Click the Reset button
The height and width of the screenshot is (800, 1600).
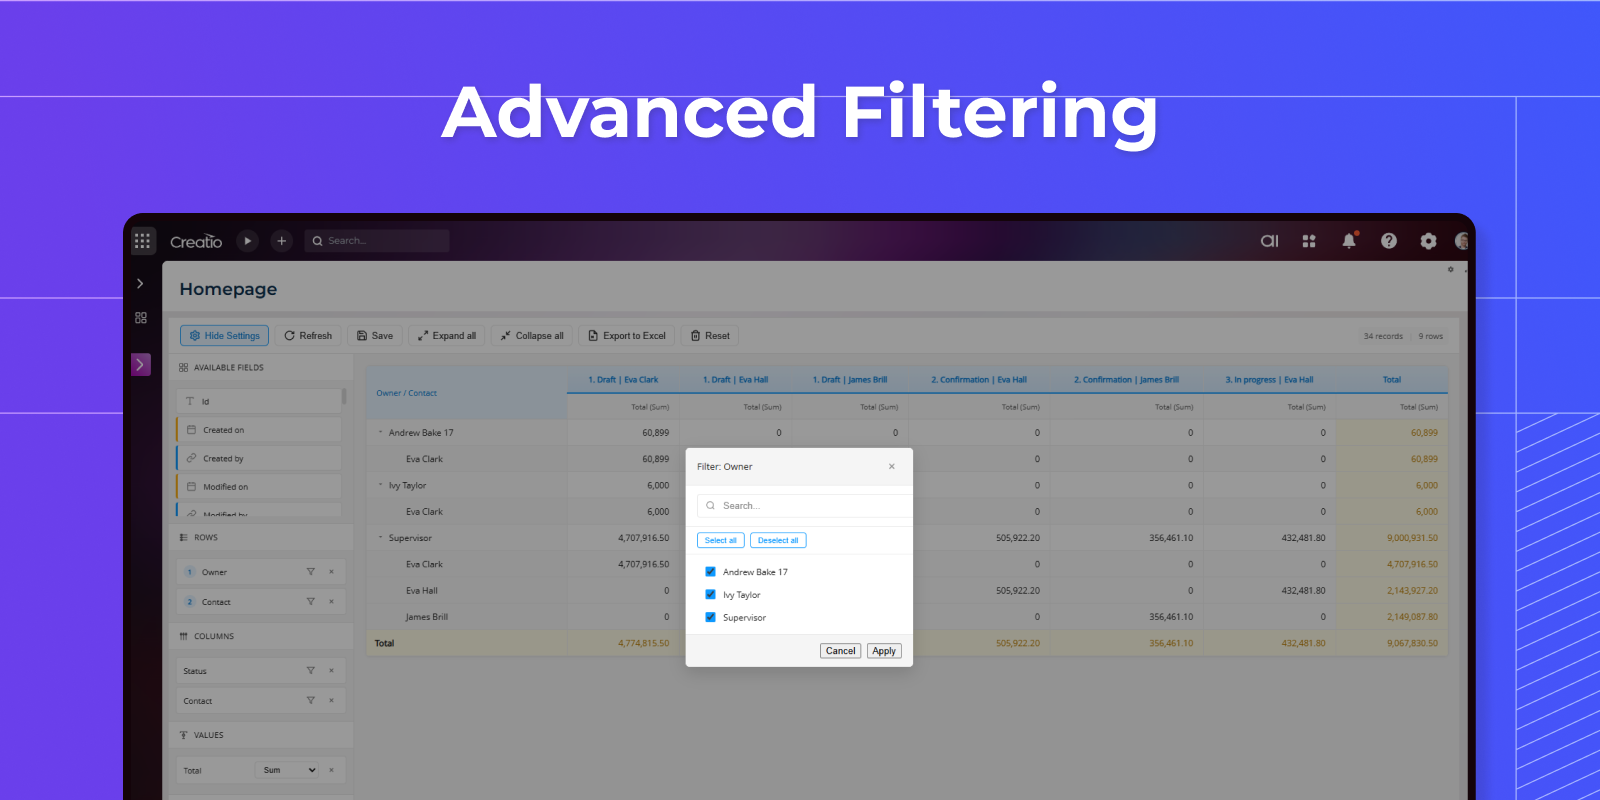tap(710, 336)
